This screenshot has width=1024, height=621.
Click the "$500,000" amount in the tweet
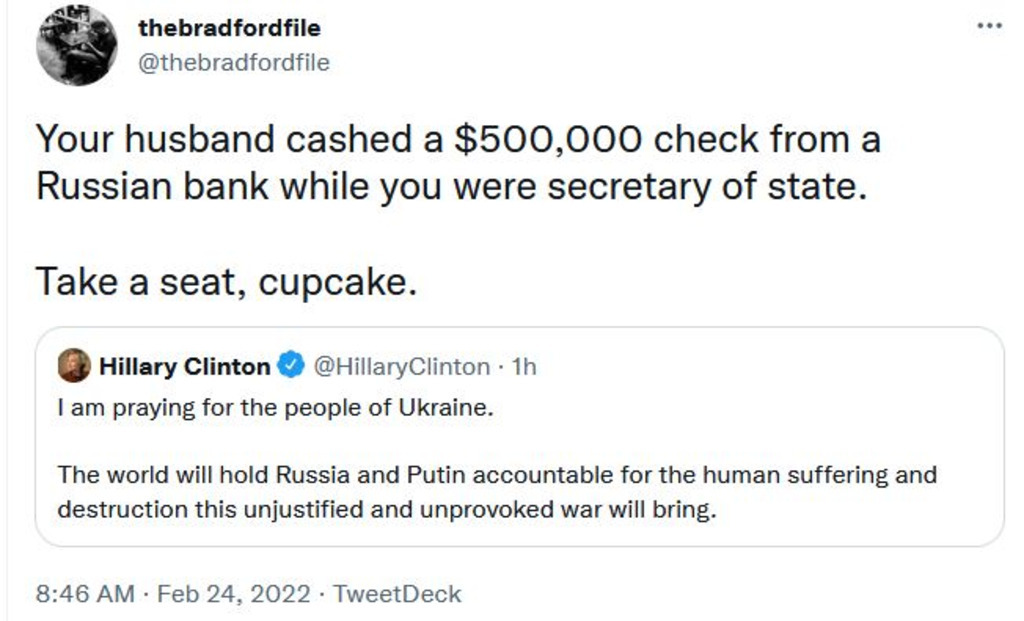pyautogui.click(x=550, y=139)
